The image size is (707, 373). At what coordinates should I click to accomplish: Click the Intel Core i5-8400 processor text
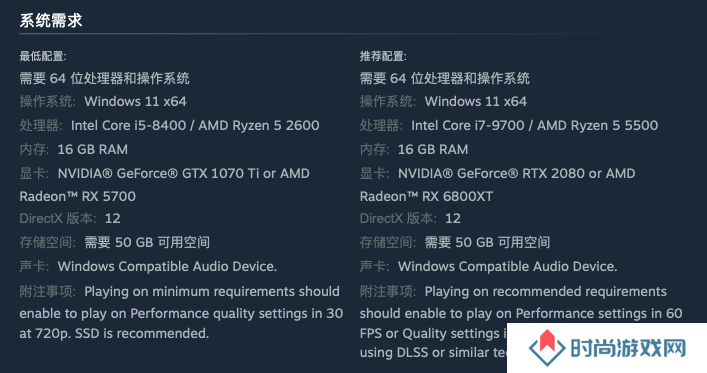[x=128, y=125]
